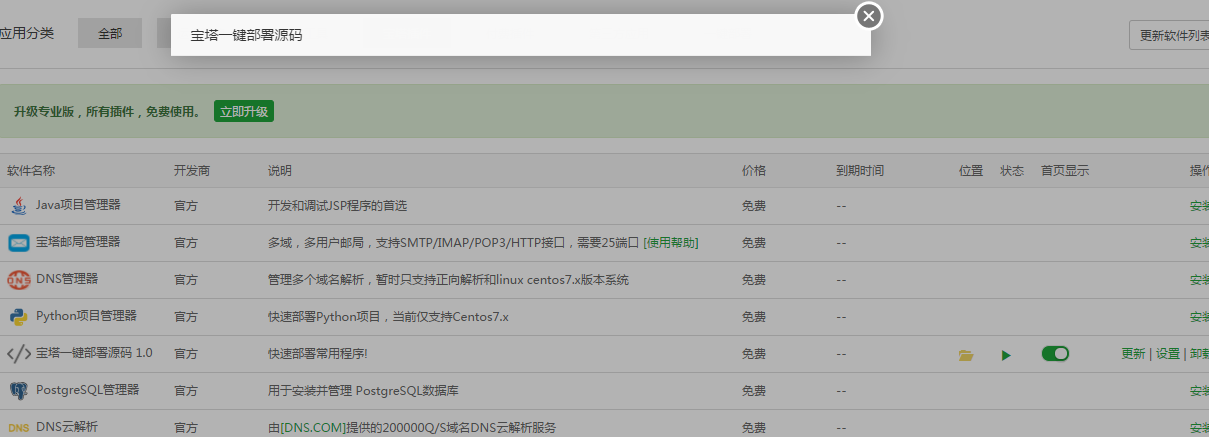Viewport: 1209px width, 437px height.
Task: Click the 状态 column header
Action: coord(1012,171)
